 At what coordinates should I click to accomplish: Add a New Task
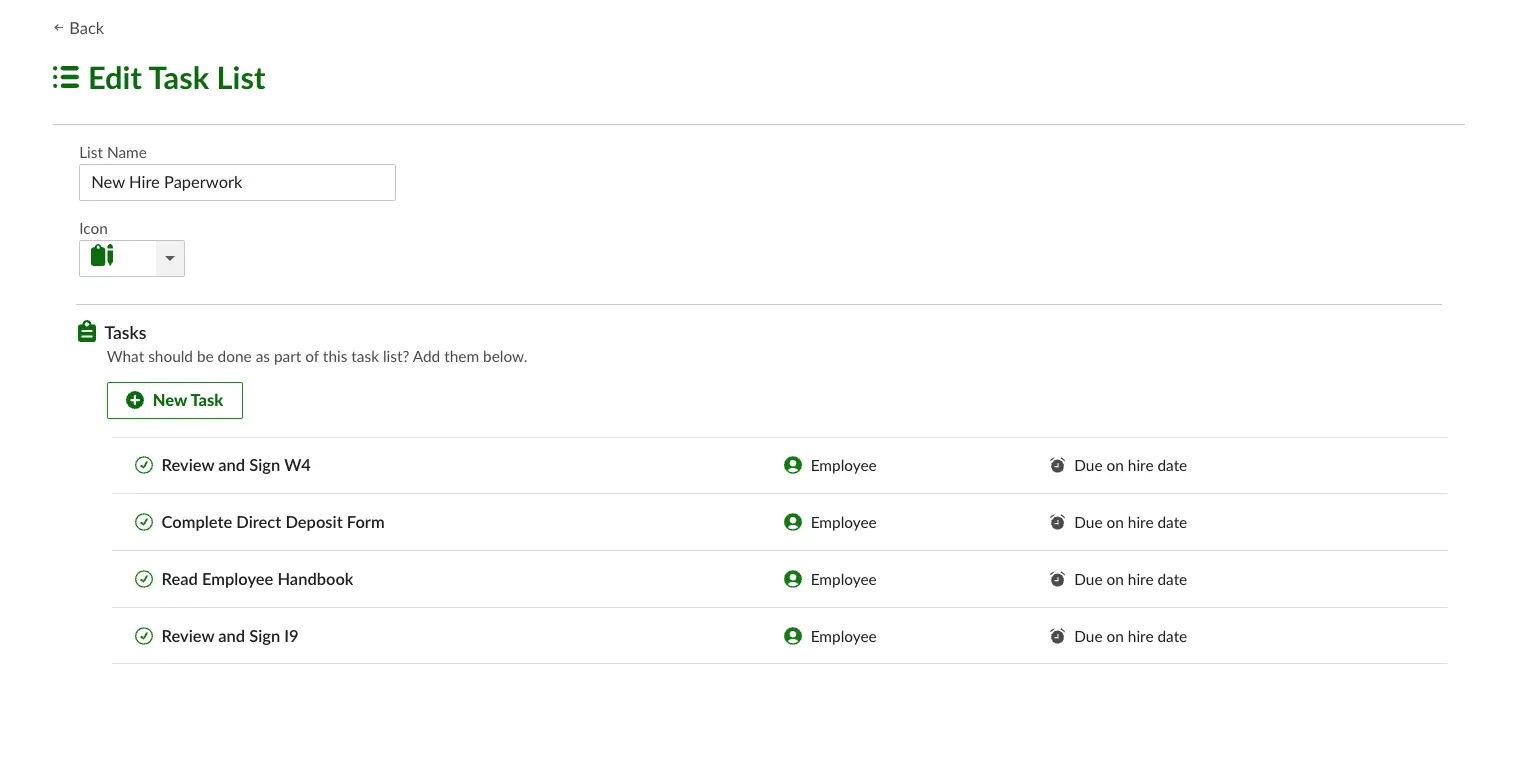point(175,400)
